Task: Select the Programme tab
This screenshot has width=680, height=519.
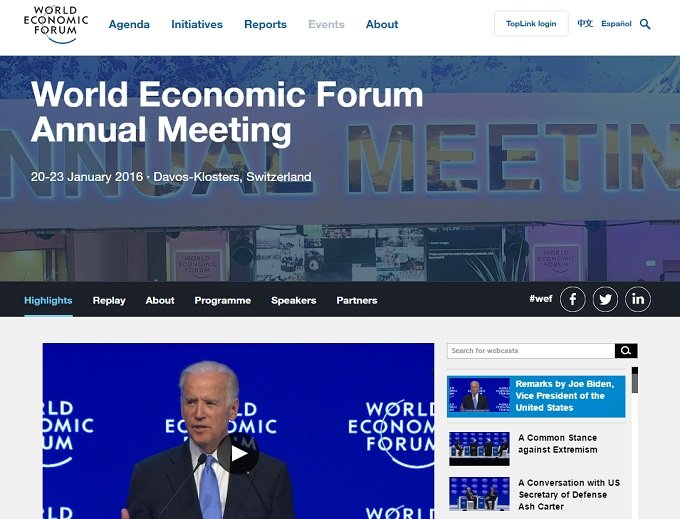Action: (222, 300)
